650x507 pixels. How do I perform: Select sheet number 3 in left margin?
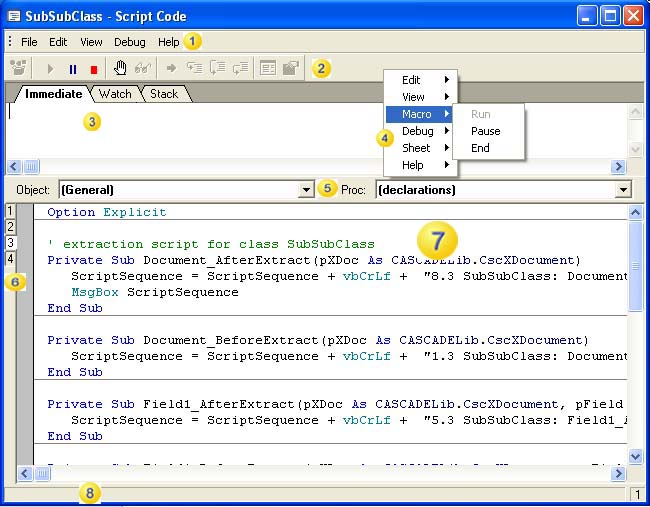click(x=10, y=243)
